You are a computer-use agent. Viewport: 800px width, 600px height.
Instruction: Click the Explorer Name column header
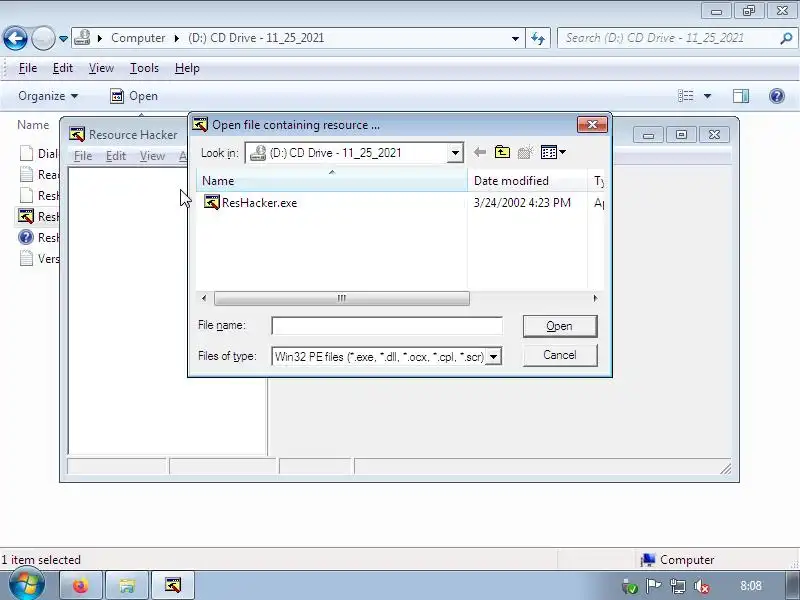click(33, 125)
